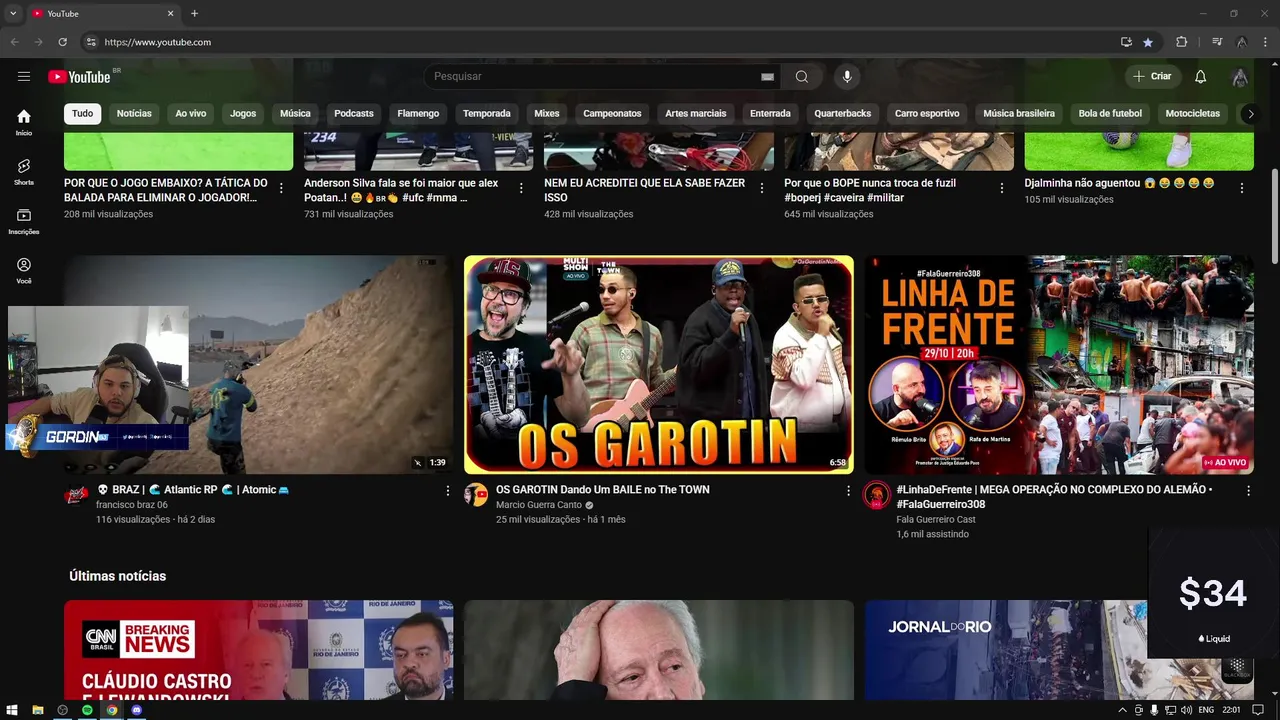Screen dimensions: 1280x720
Task: Open the account avatar menu
Action: coord(1240,77)
